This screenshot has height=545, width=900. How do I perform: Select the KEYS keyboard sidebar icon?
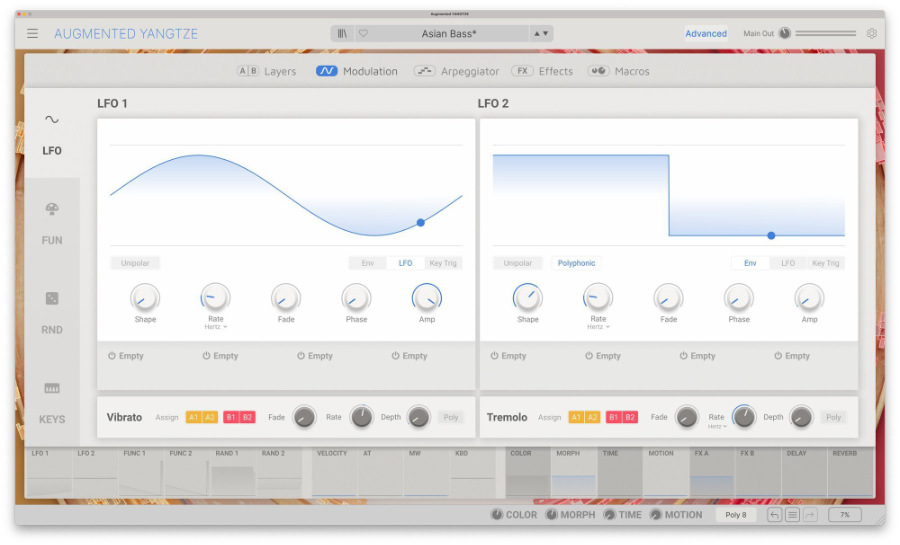(x=52, y=388)
